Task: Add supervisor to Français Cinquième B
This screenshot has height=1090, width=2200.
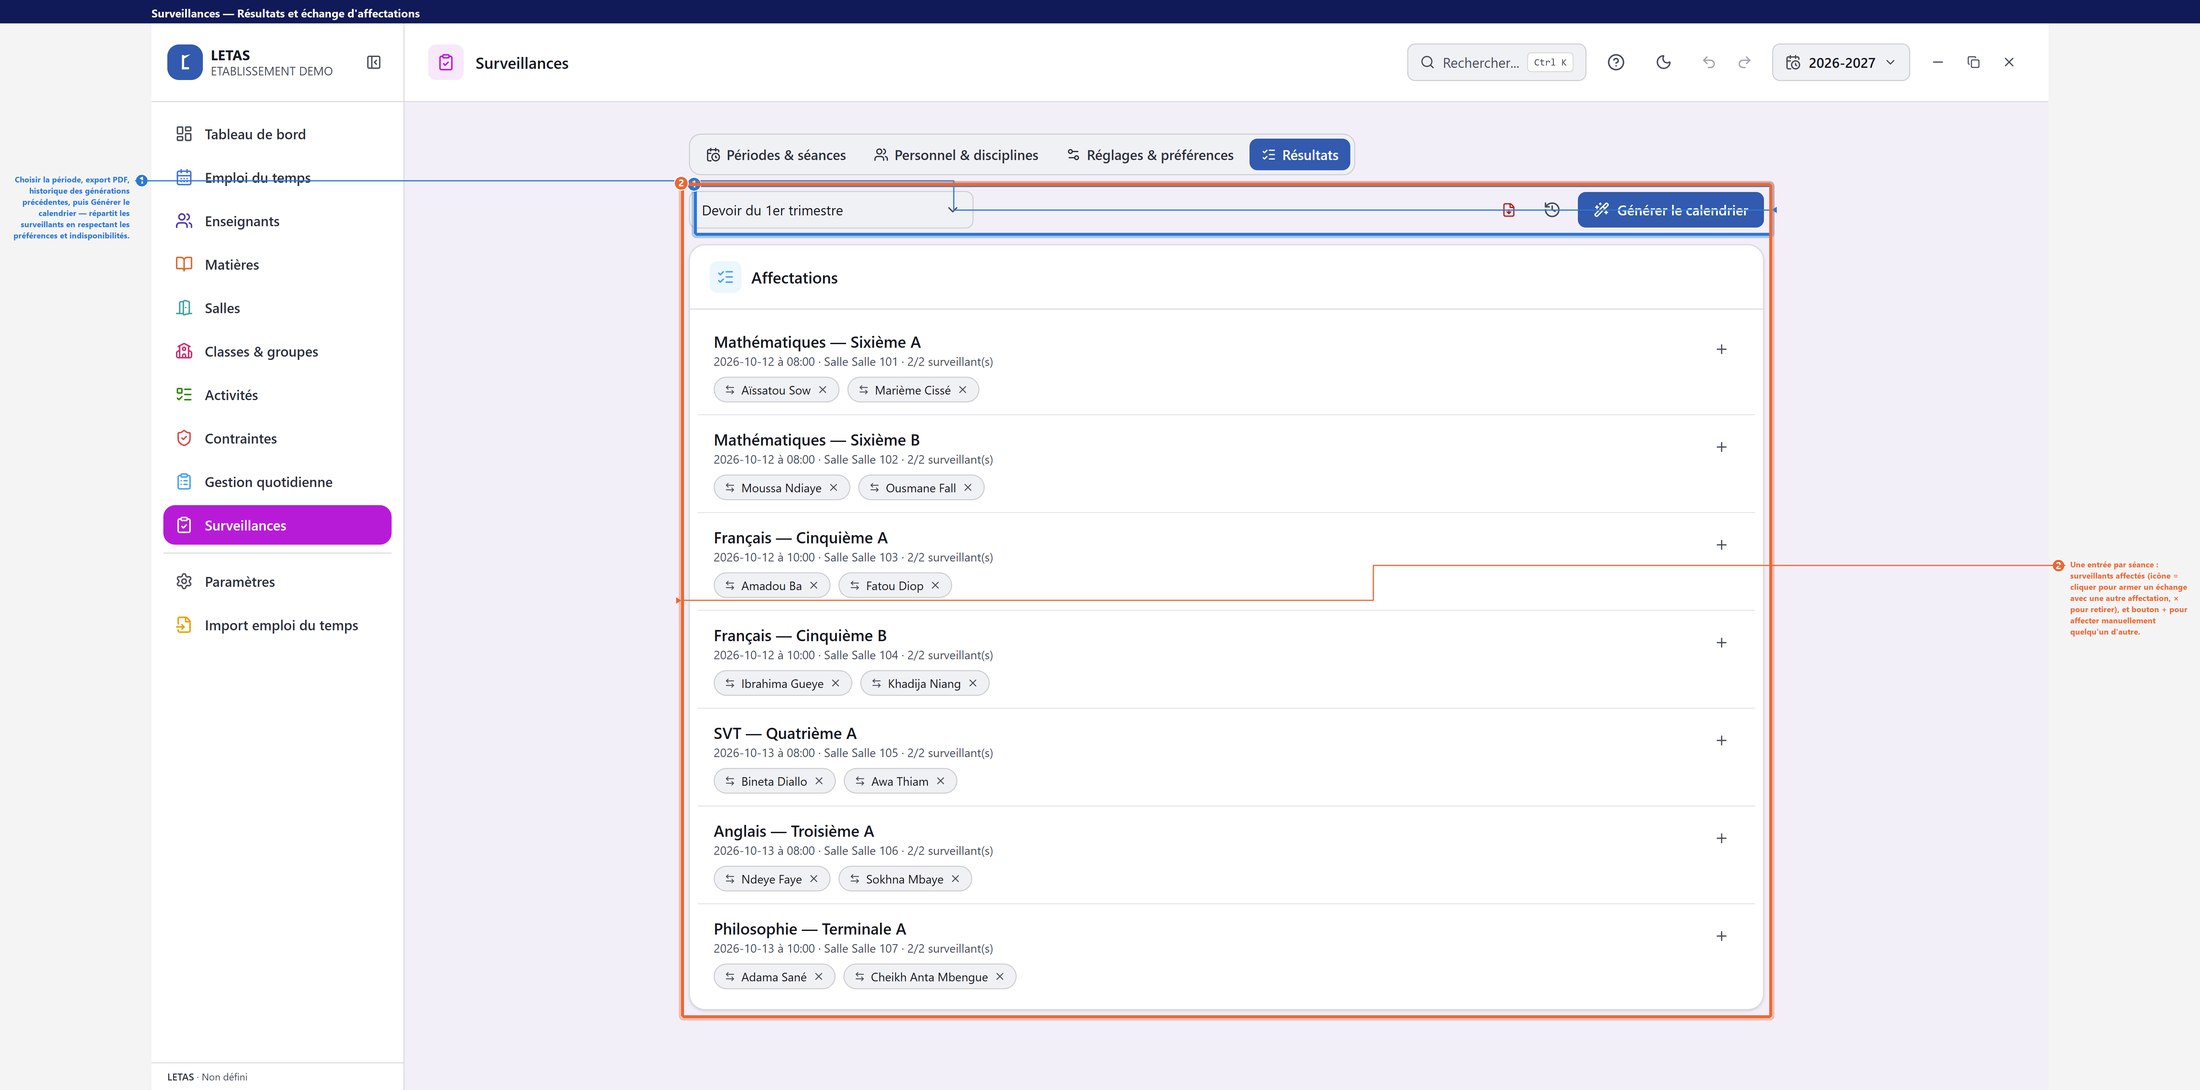Action: (x=1721, y=643)
